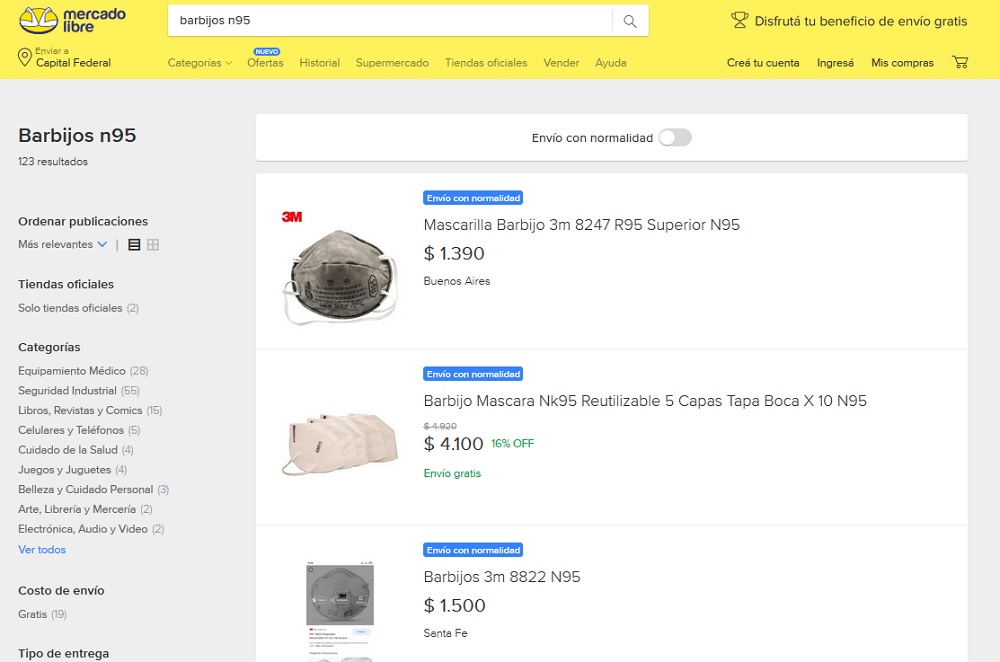Click the Envío con normalidad badge on 3M mask

[x=473, y=197]
